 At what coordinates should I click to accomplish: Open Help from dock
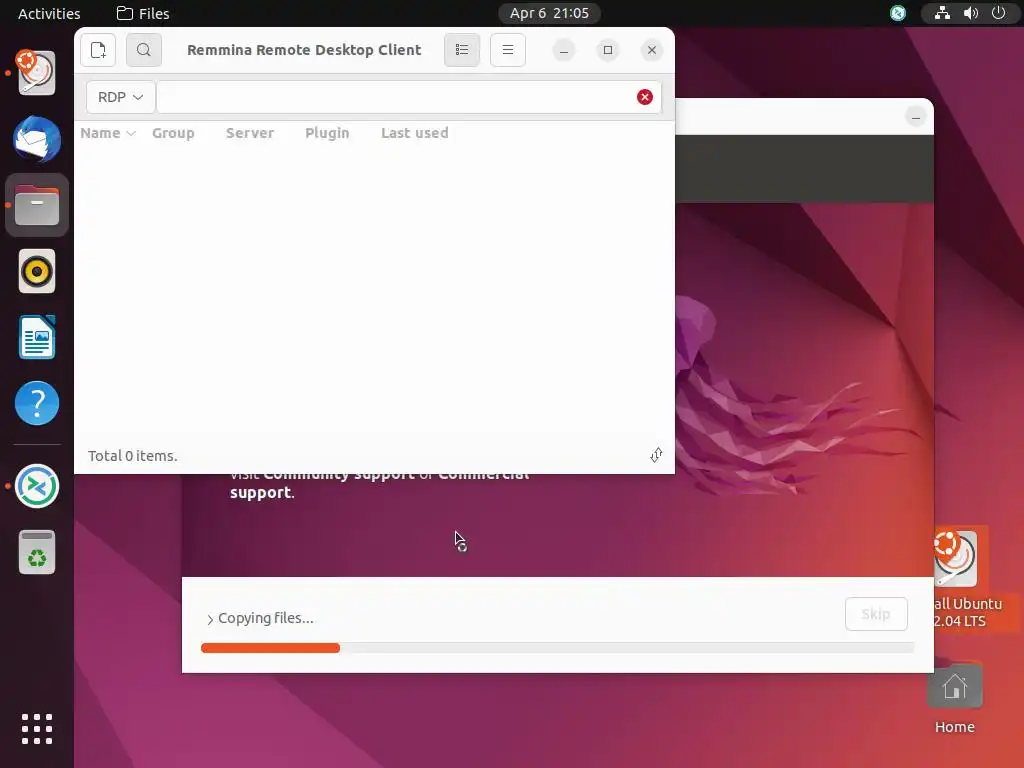(37, 403)
